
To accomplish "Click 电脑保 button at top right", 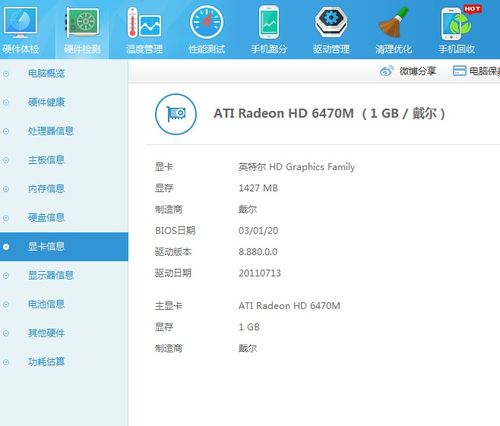I will pyautogui.click(x=476, y=71).
